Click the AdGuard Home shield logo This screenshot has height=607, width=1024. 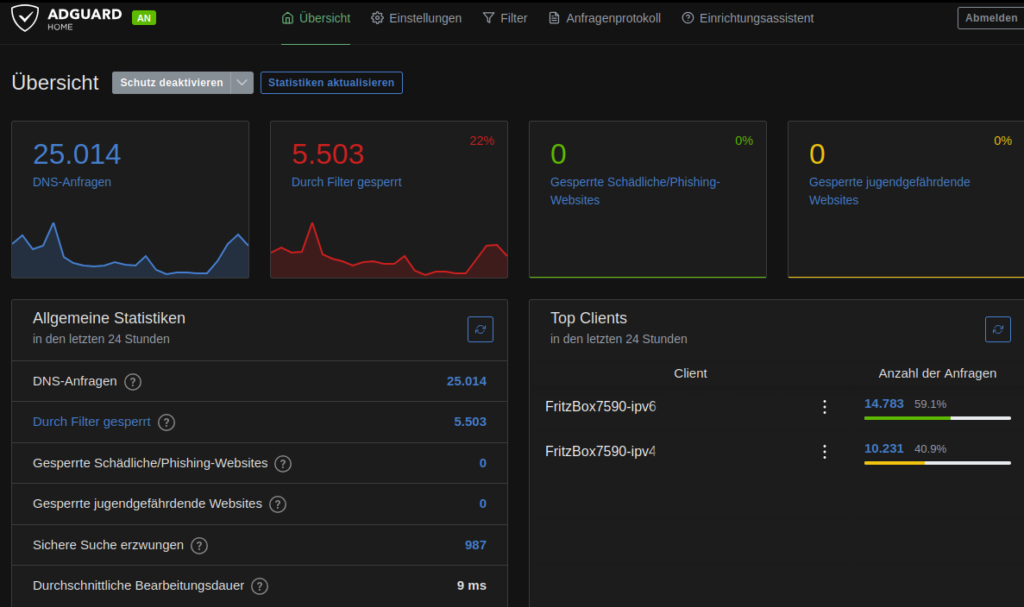click(x=27, y=18)
